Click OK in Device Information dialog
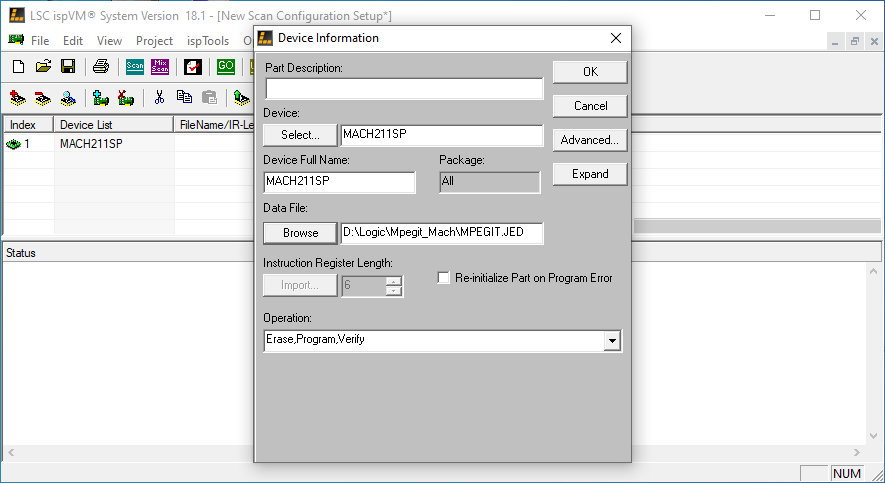Screen dimensions: 885x483 [x=589, y=72]
